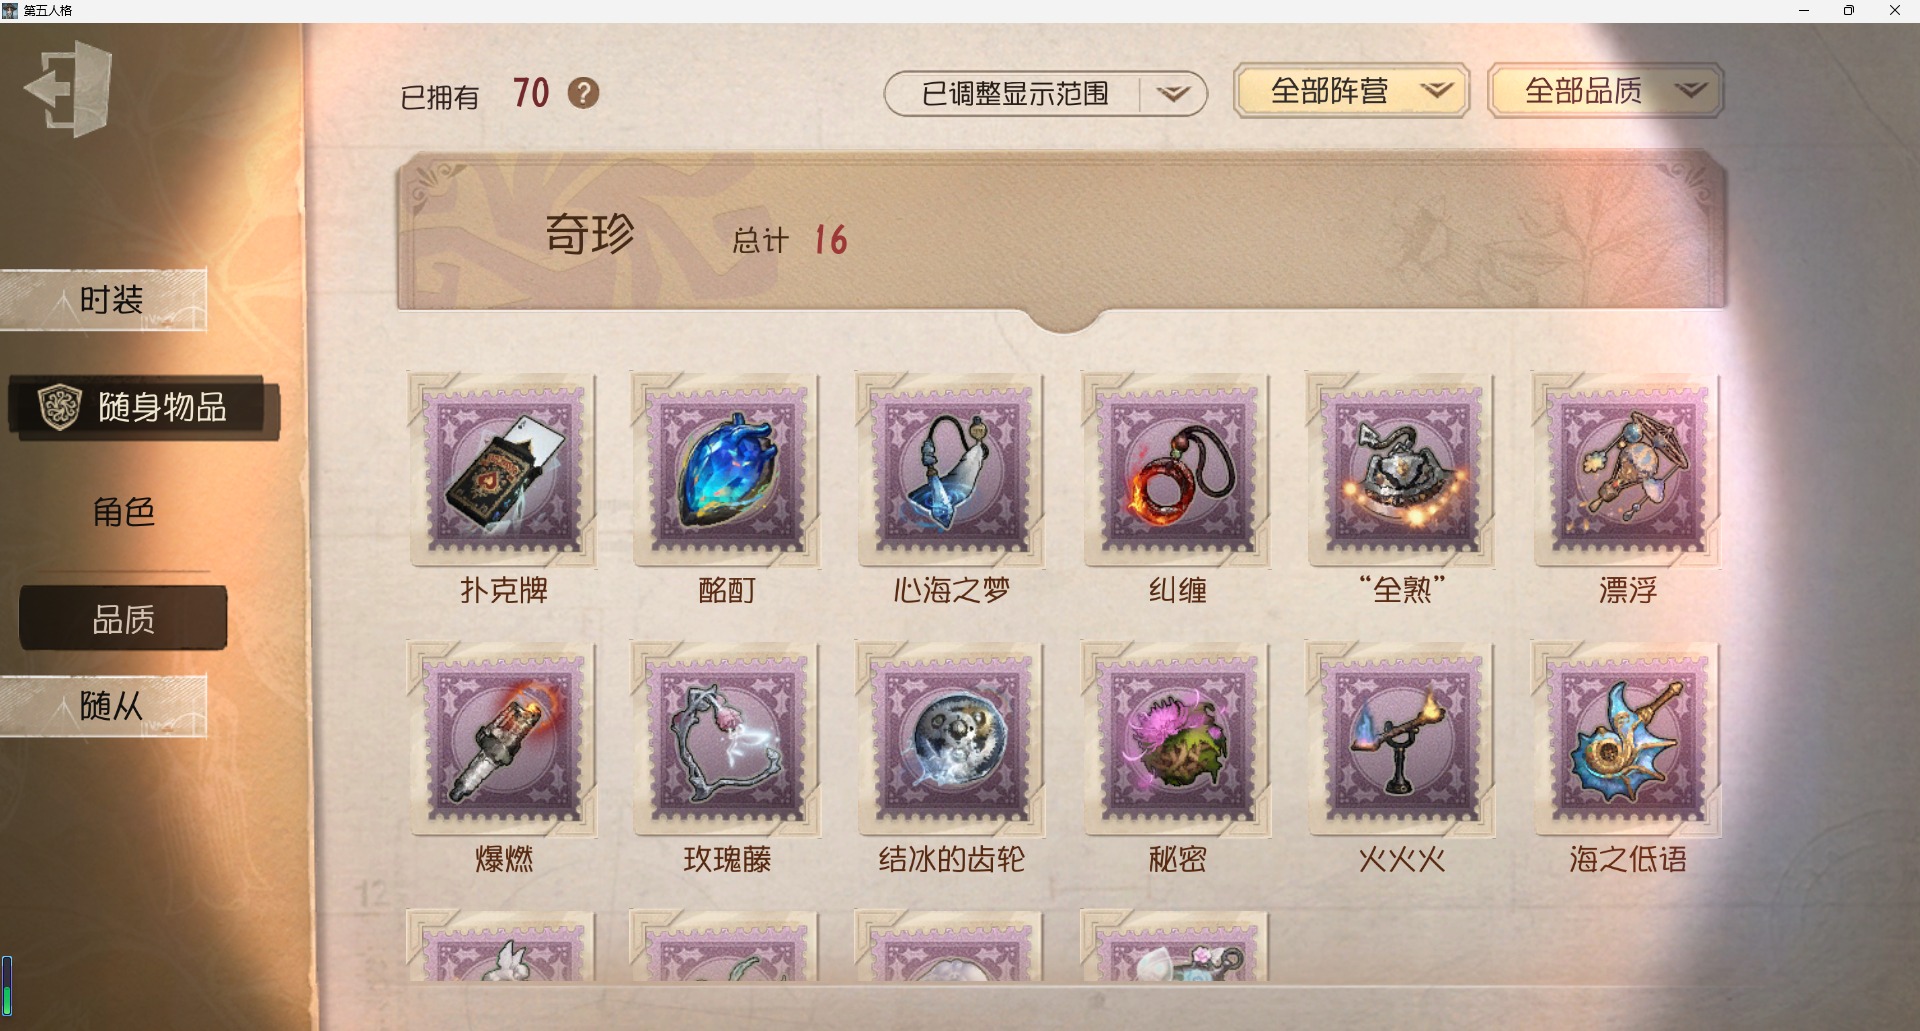Click the exit door icon

click(68, 89)
